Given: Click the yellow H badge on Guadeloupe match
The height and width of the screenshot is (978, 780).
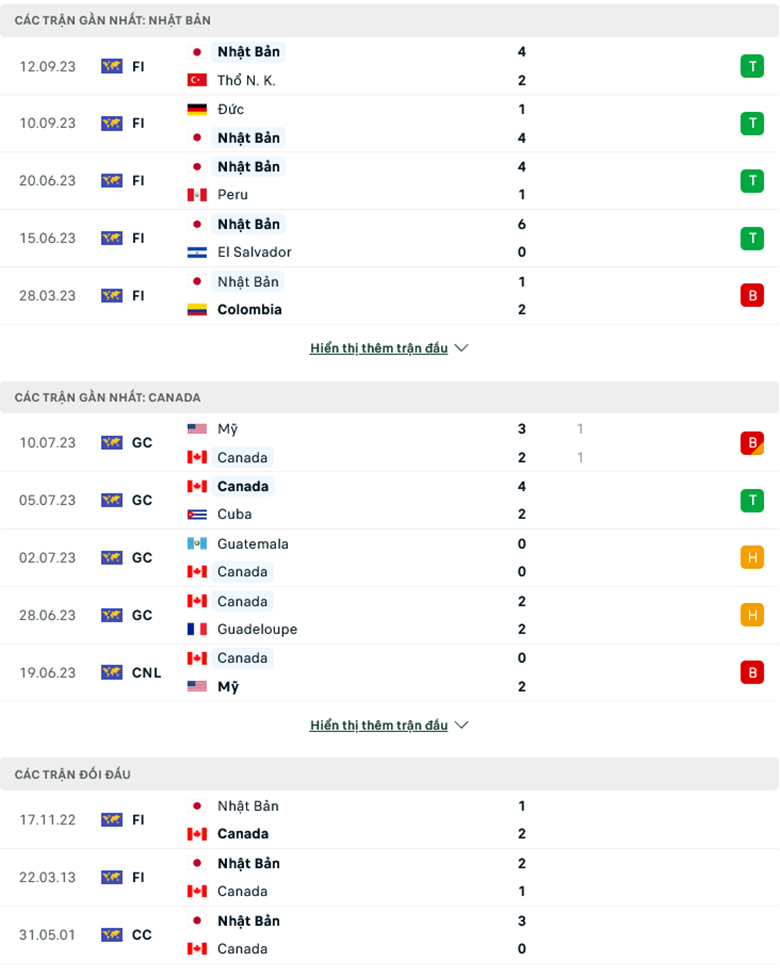Looking at the screenshot, I should (753, 615).
